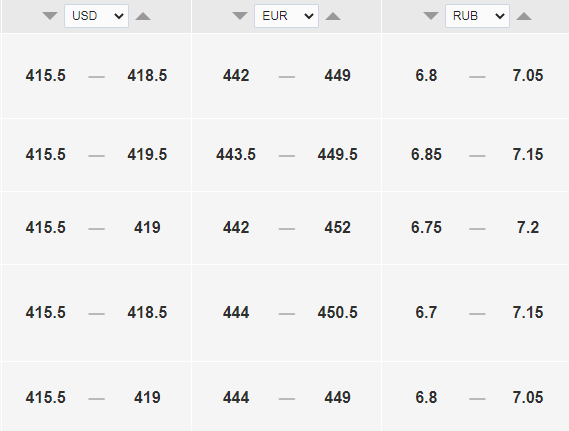Select the 6.7 RUB buy rate
The image size is (569, 431).
(426, 313)
